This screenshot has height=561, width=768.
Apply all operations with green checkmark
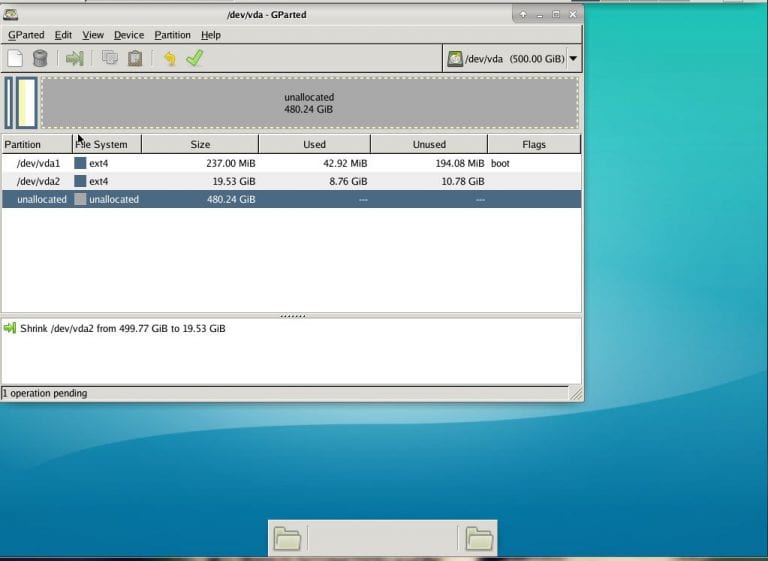pyautogui.click(x=194, y=58)
